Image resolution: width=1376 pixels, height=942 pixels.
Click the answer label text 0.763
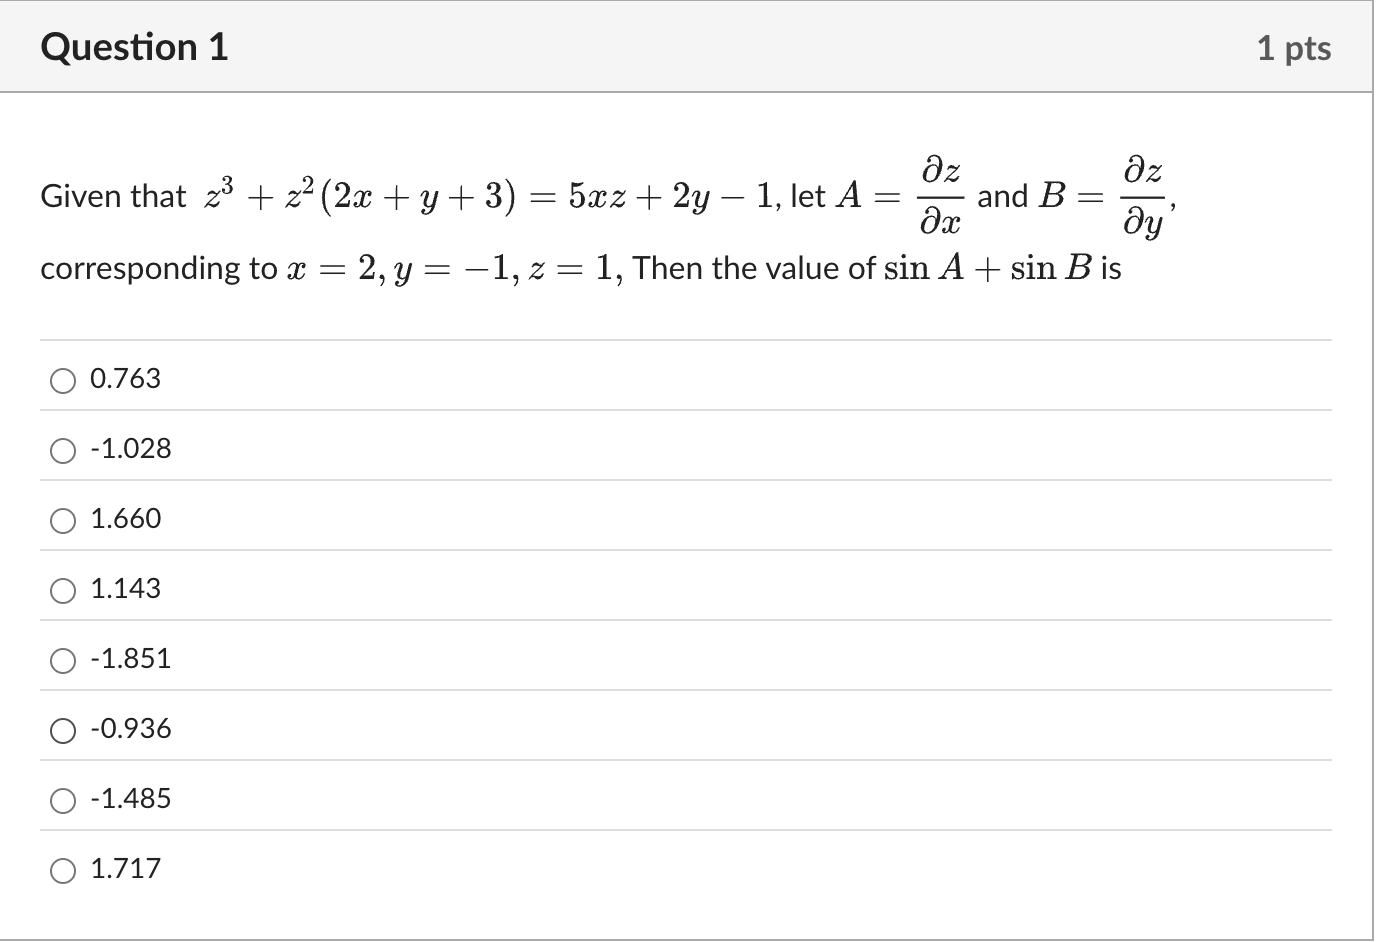[124, 379]
